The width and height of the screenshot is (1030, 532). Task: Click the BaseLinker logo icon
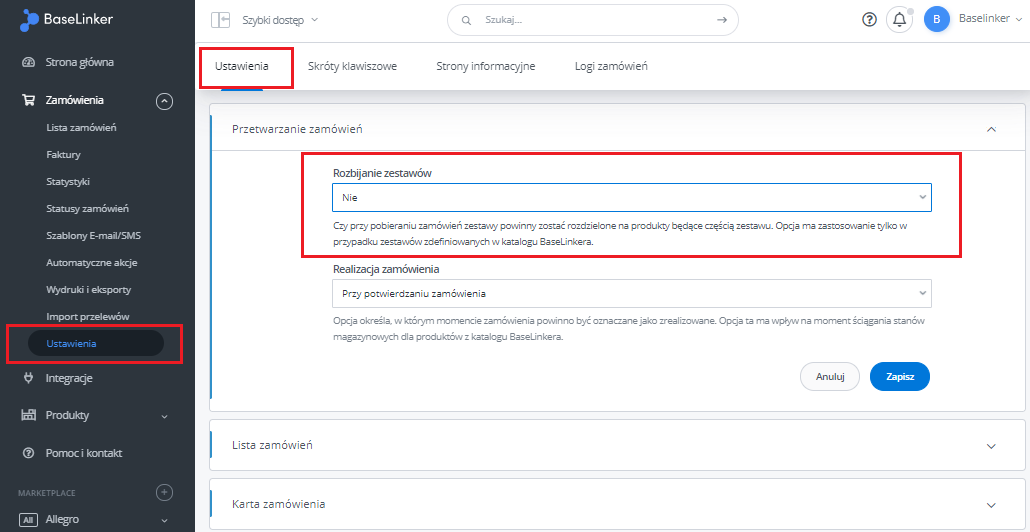point(30,20)
